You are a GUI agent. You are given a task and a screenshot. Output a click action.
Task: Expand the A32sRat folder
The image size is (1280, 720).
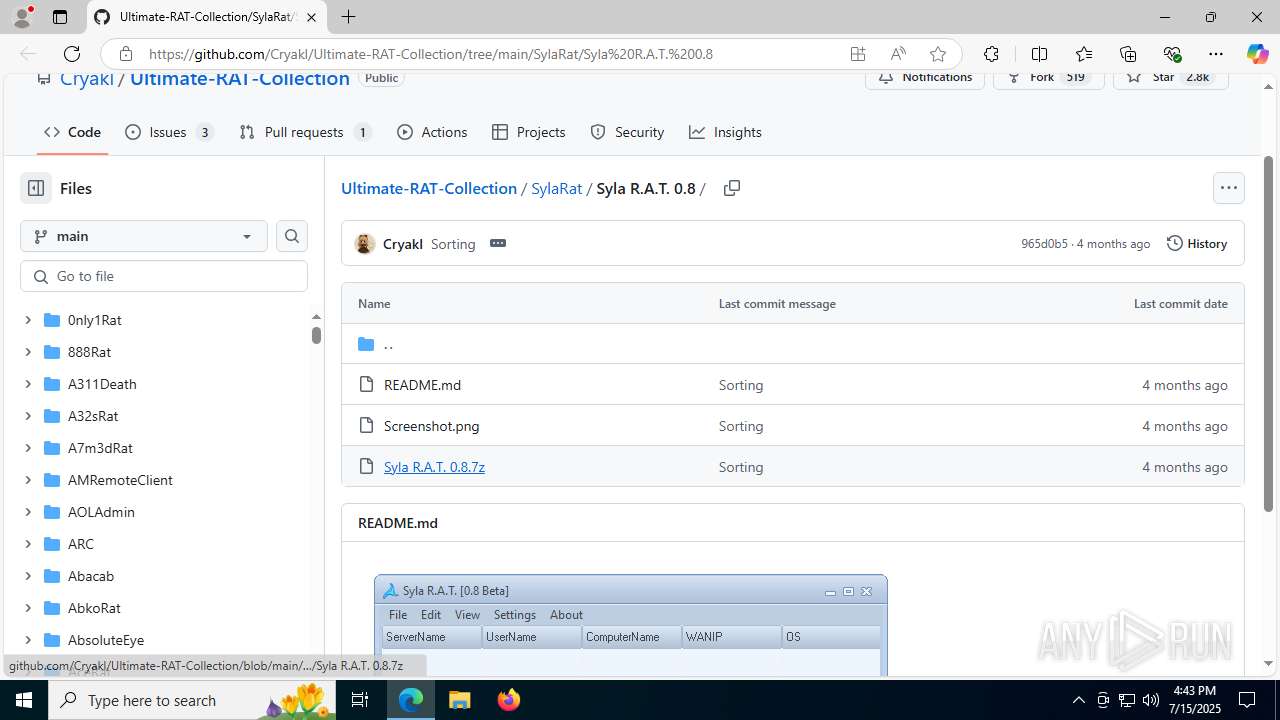pos(28,416)
